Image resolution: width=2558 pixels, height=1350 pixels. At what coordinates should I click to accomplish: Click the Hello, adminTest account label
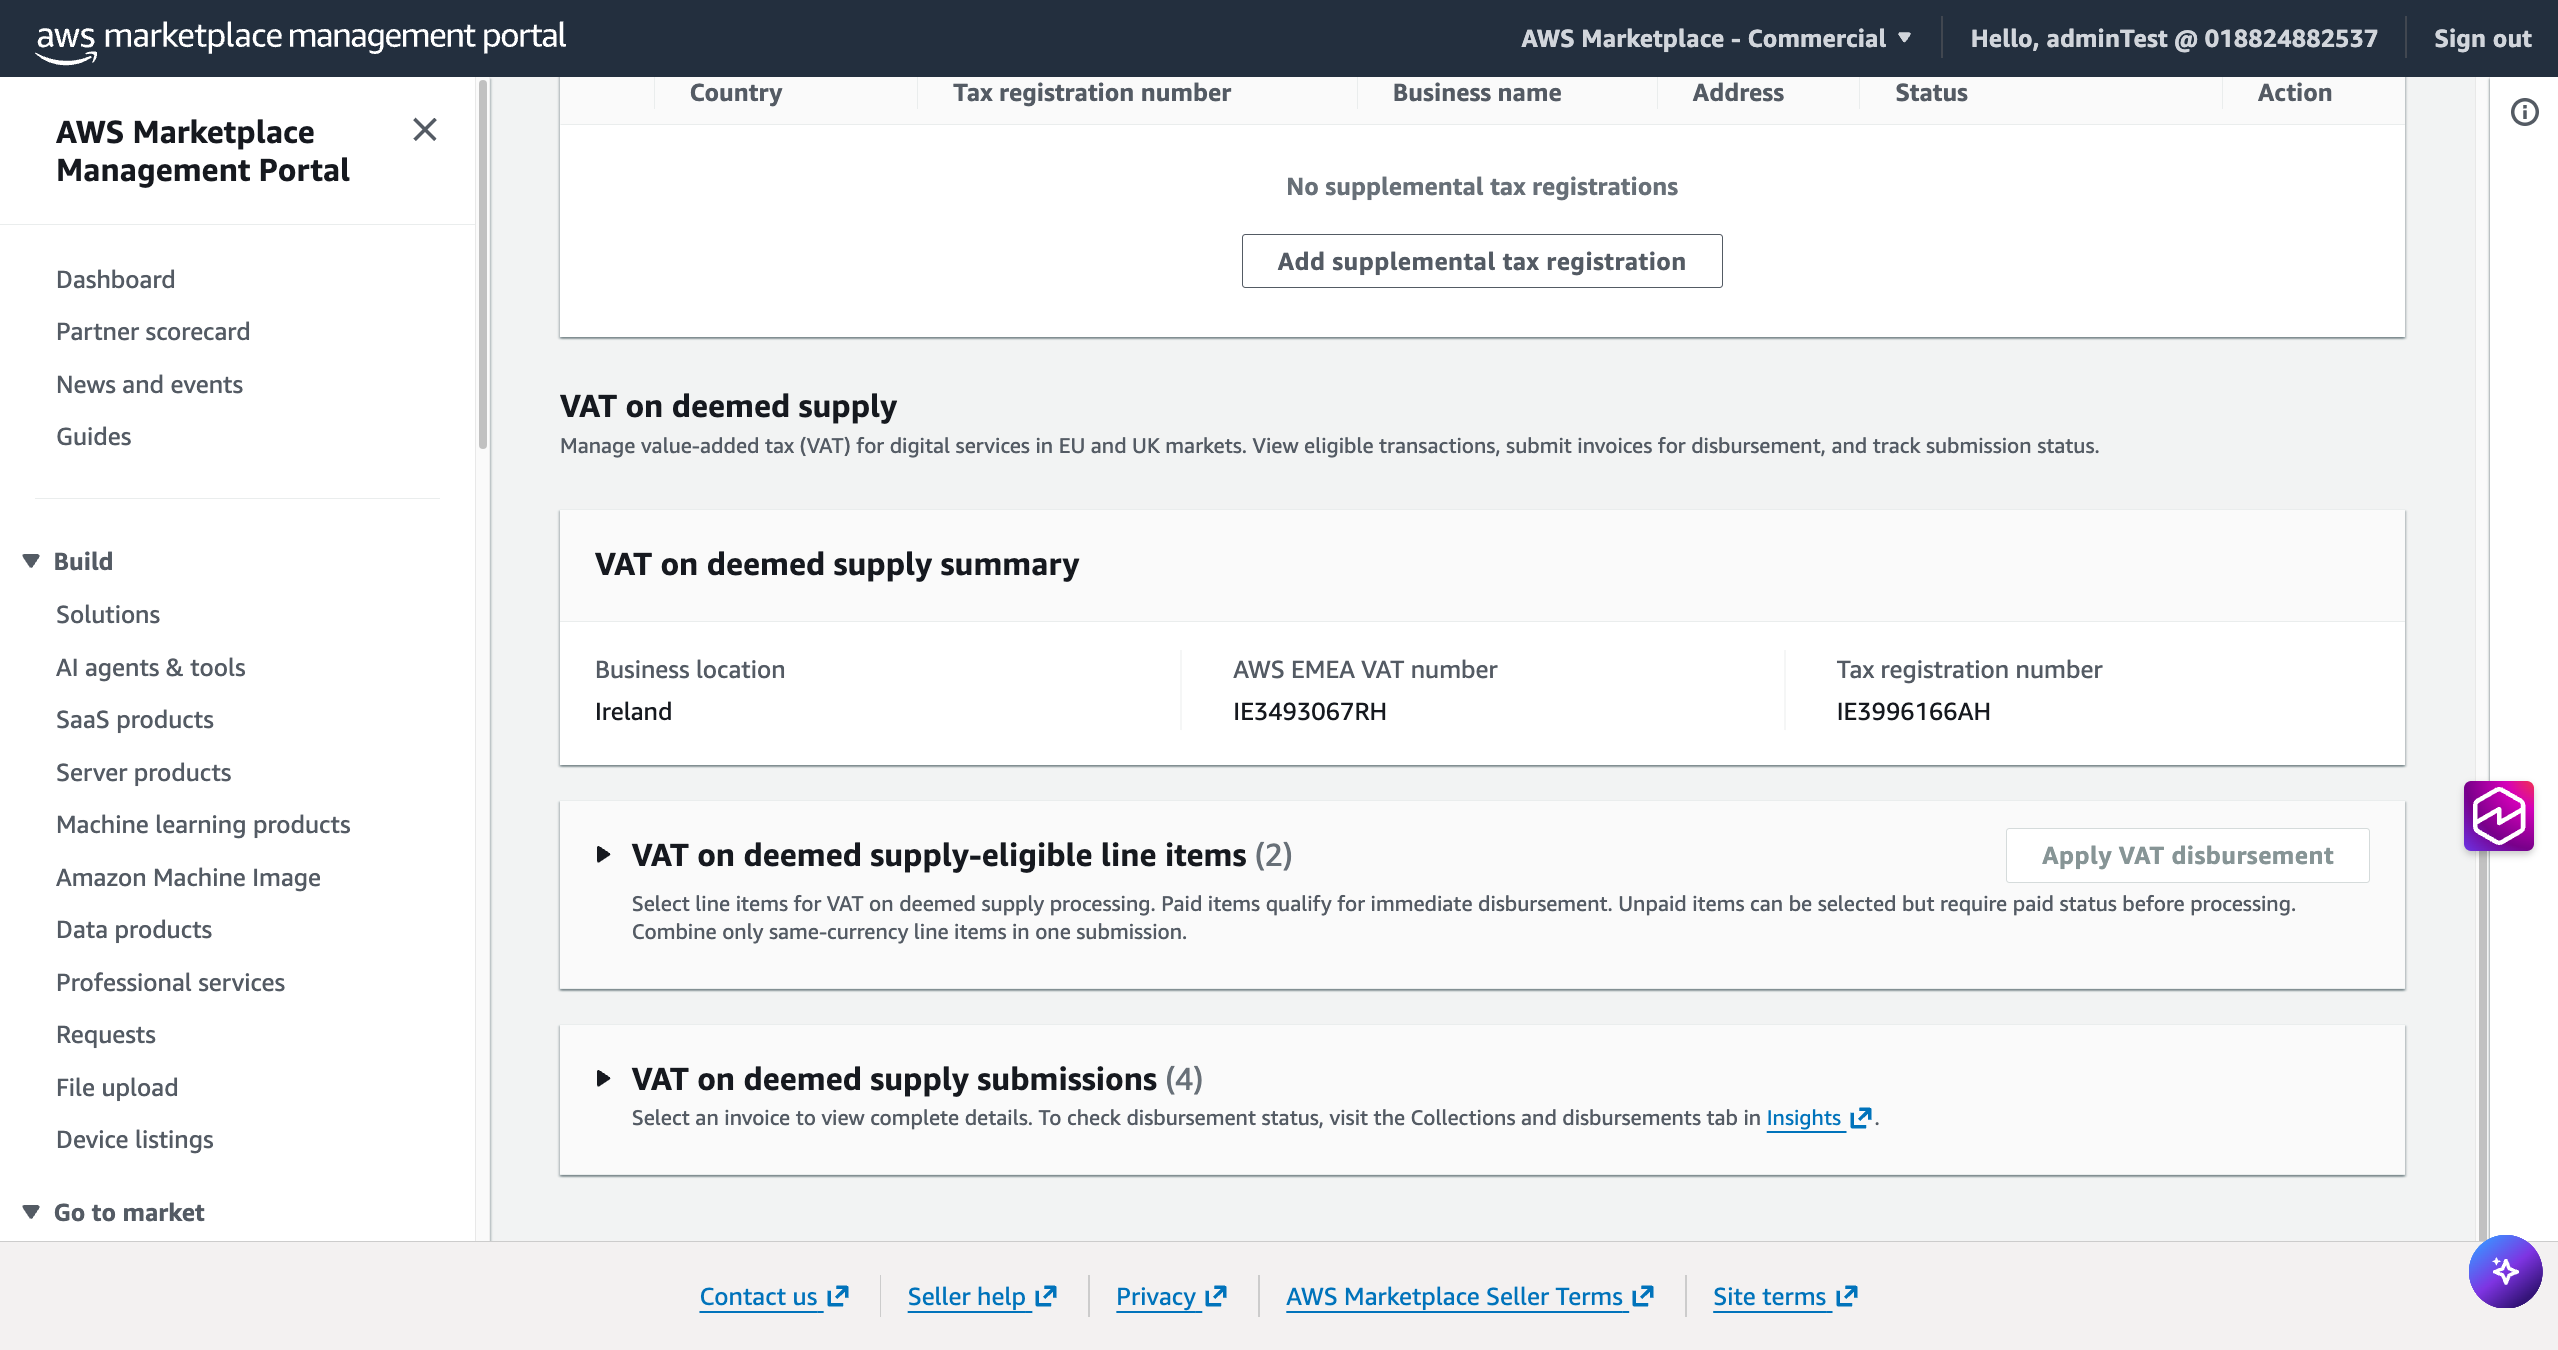click(x=2174, y=38)
